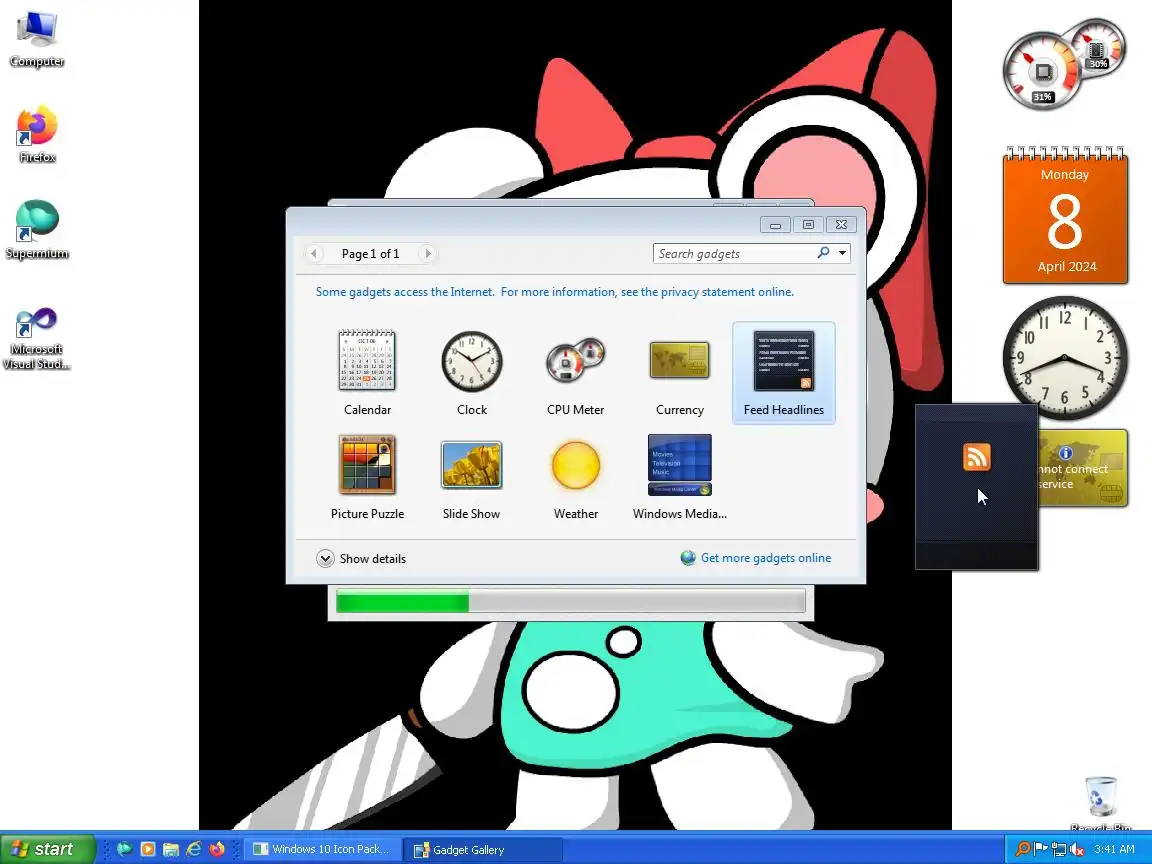Go to the previous gadget page

(314, 253)
